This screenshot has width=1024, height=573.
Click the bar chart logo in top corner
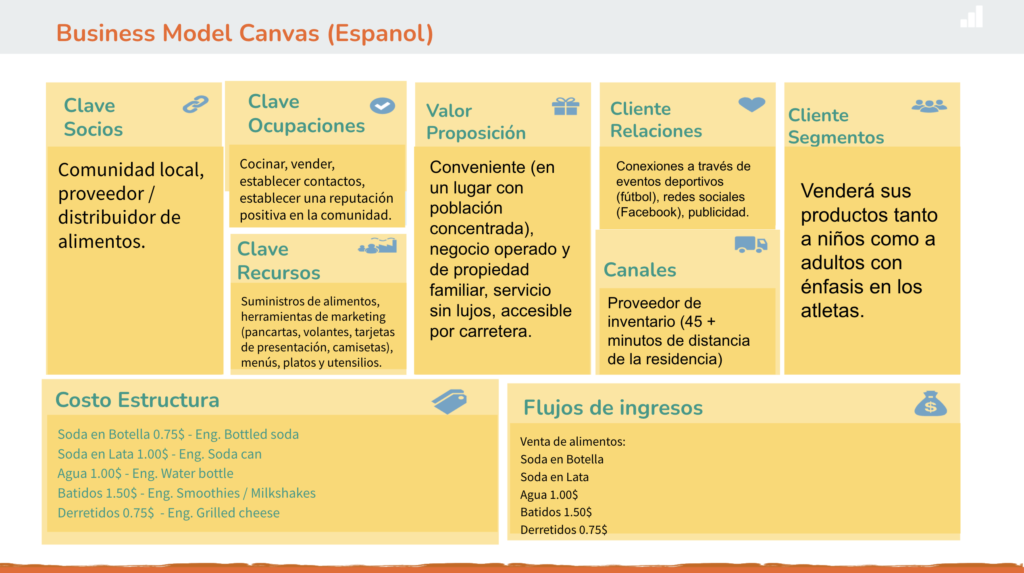971,17
